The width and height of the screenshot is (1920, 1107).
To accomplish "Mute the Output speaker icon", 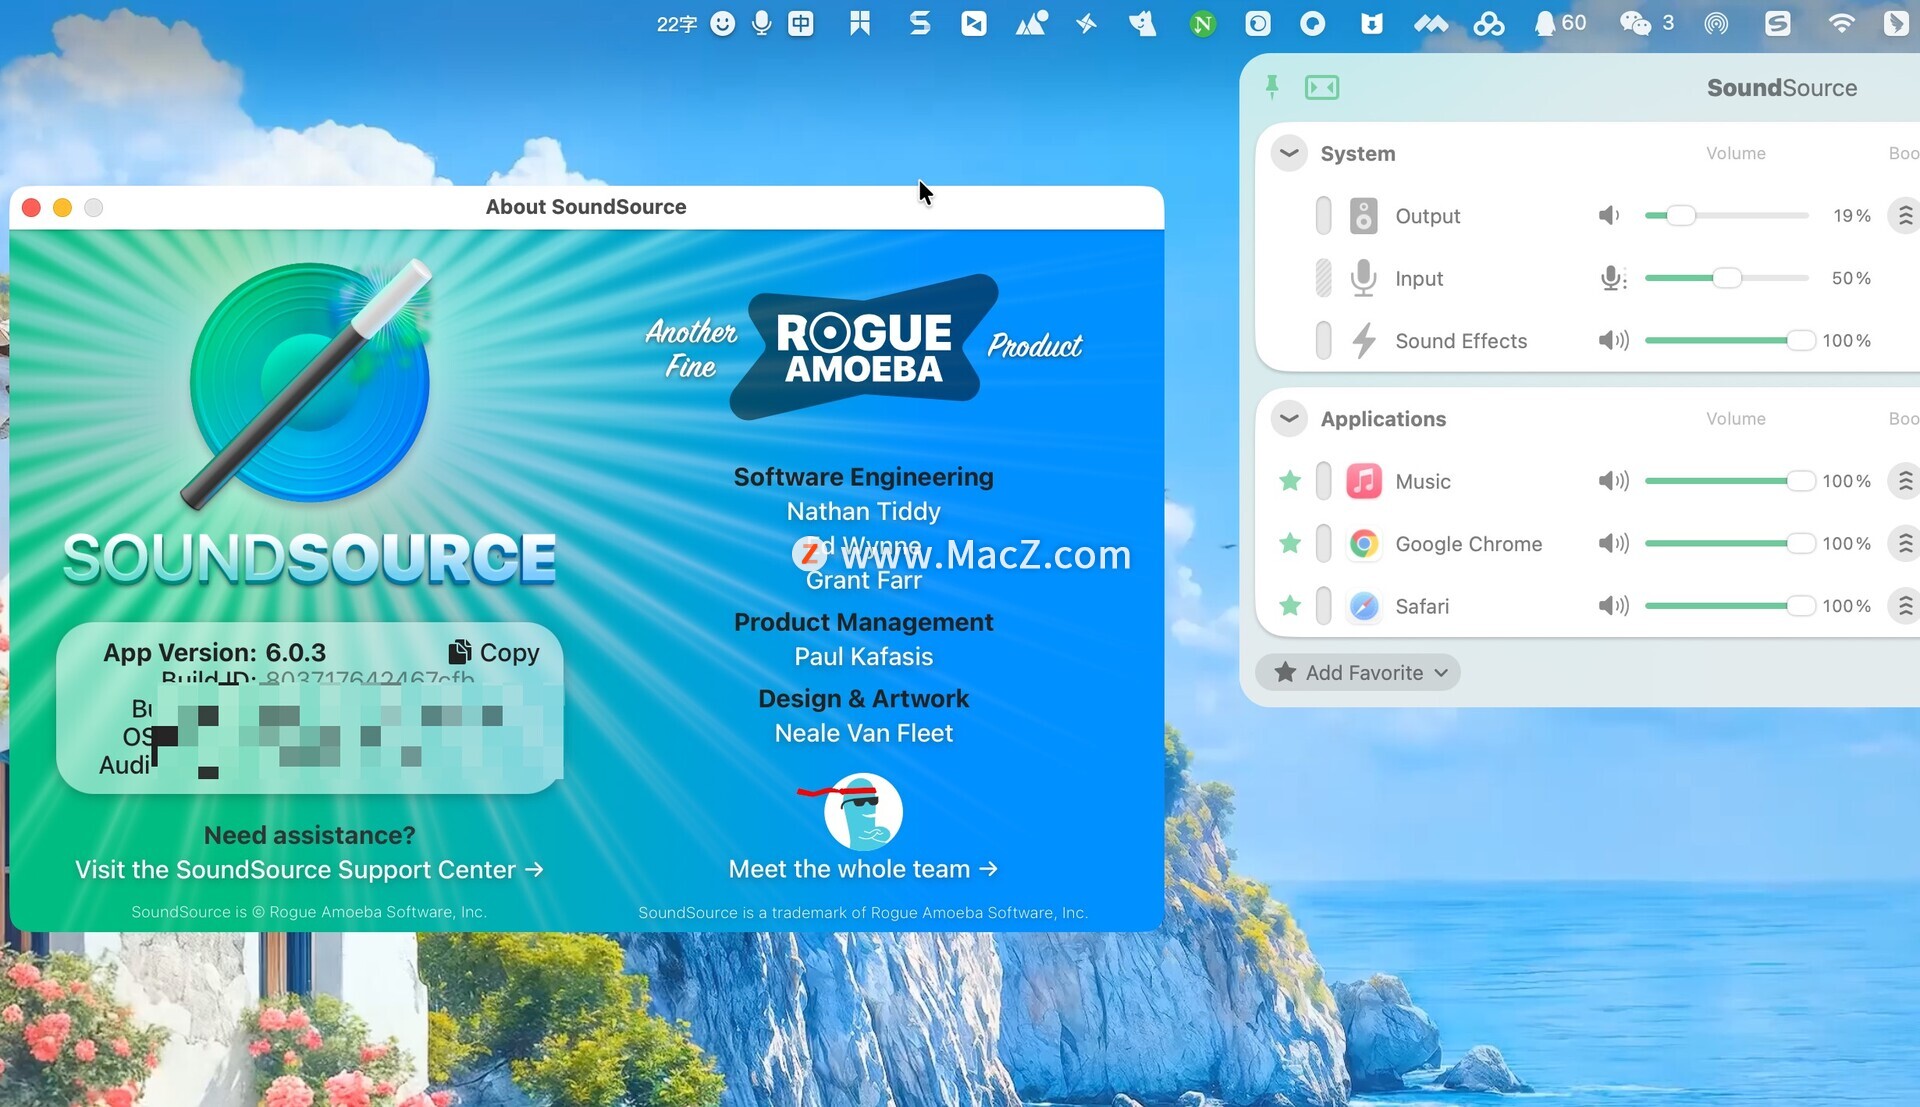I will point(1609,216).
